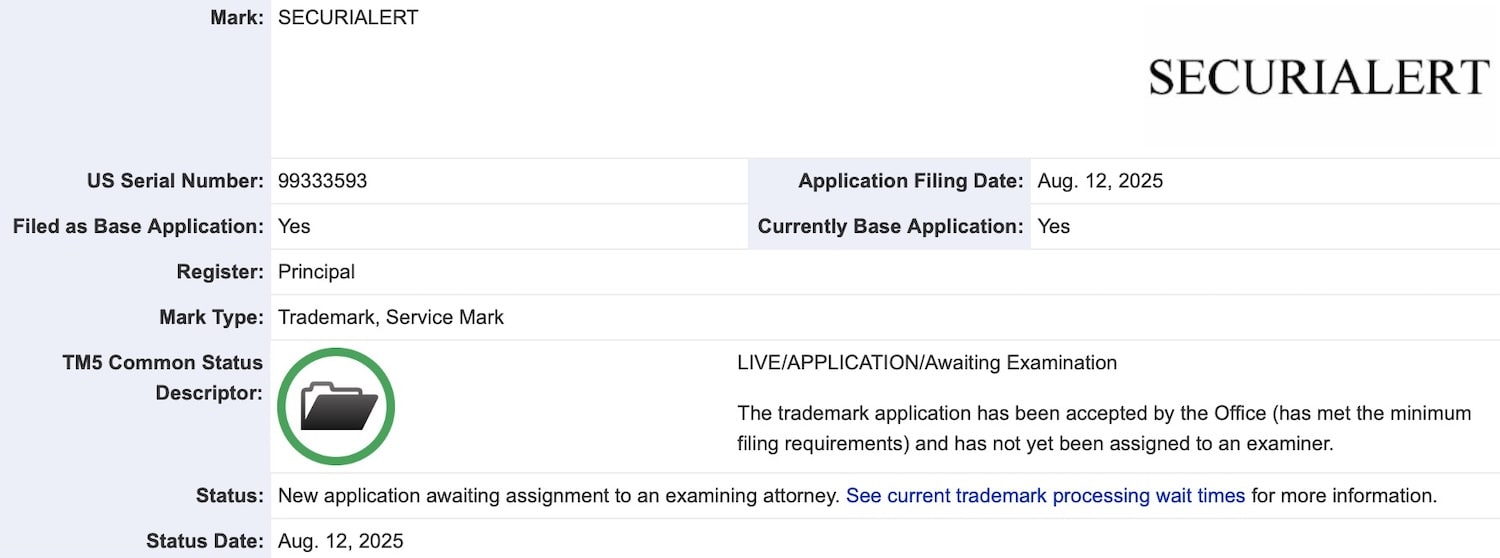Click the TM5 Common Status Descriptor label

click(163, 378)
